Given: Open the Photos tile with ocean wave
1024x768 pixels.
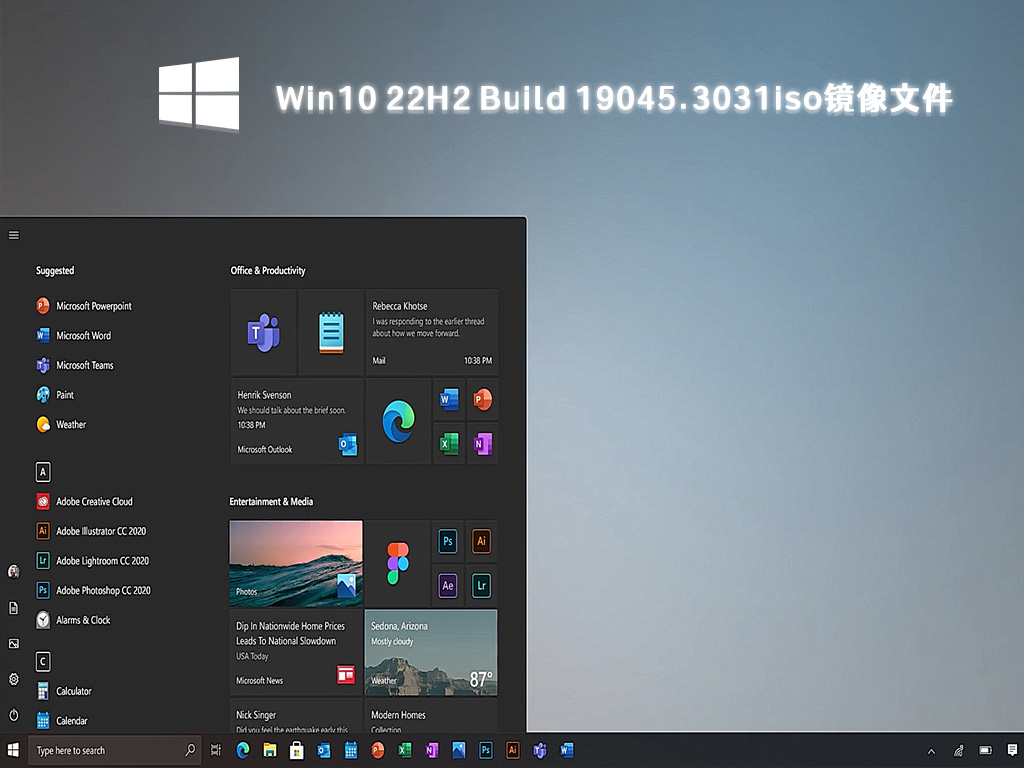Looking at the screenshot, I should (296, 563).
